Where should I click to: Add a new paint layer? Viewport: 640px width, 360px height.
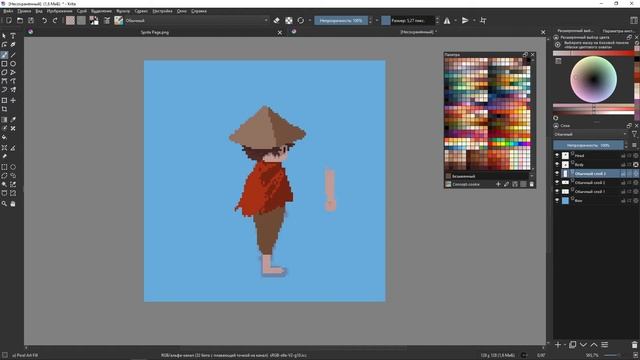pyautogui.click(x=558, y=345)
